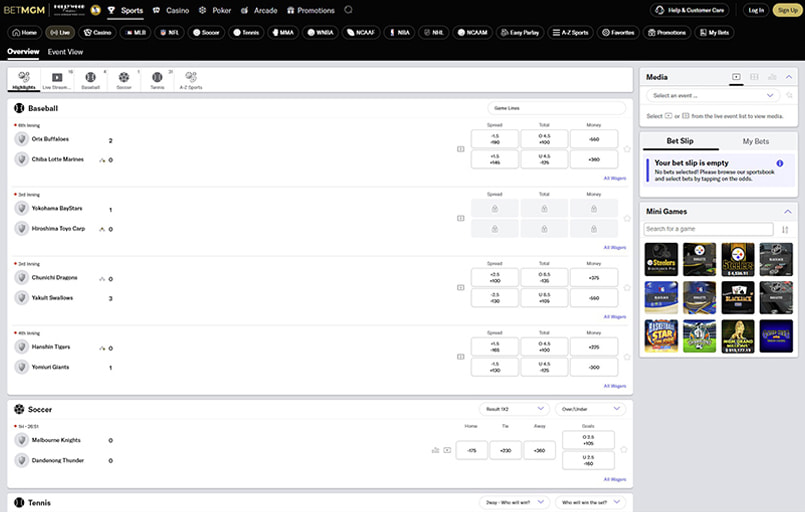Open the NHL section pill
The width and height of the screenshot is (805, 512).
coord(434,32)
